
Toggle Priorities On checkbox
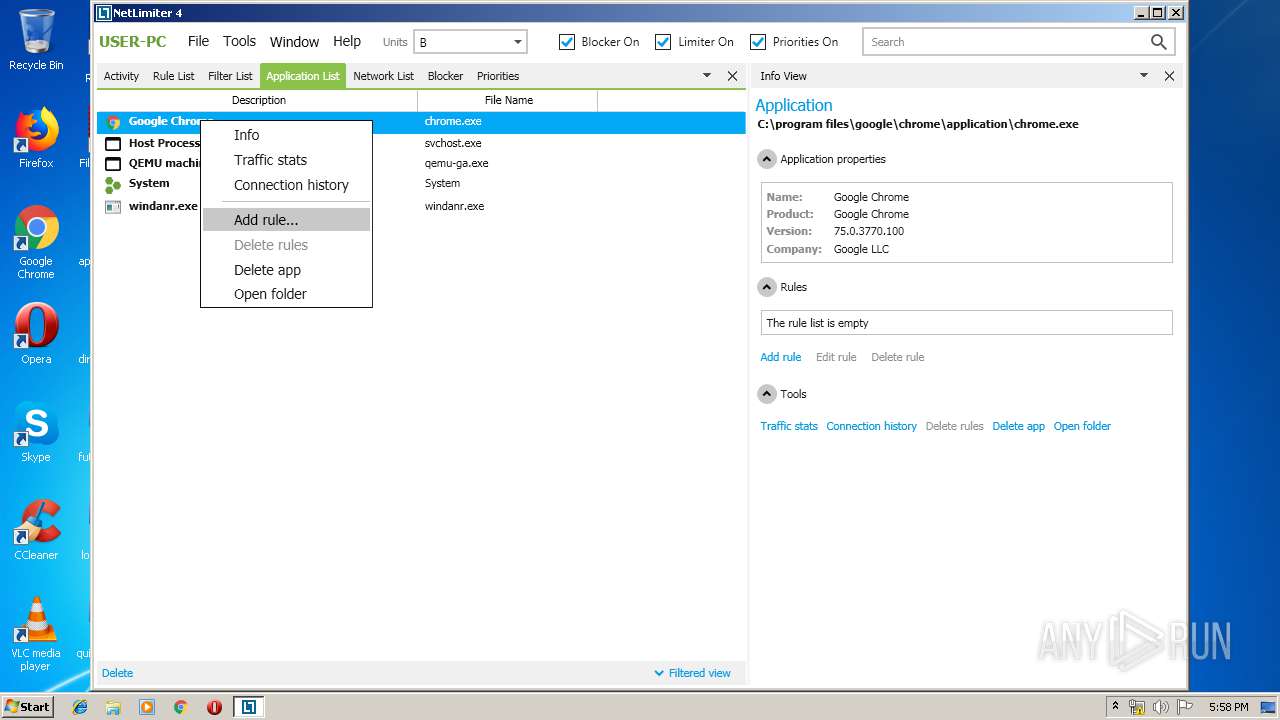coord(758,42)
